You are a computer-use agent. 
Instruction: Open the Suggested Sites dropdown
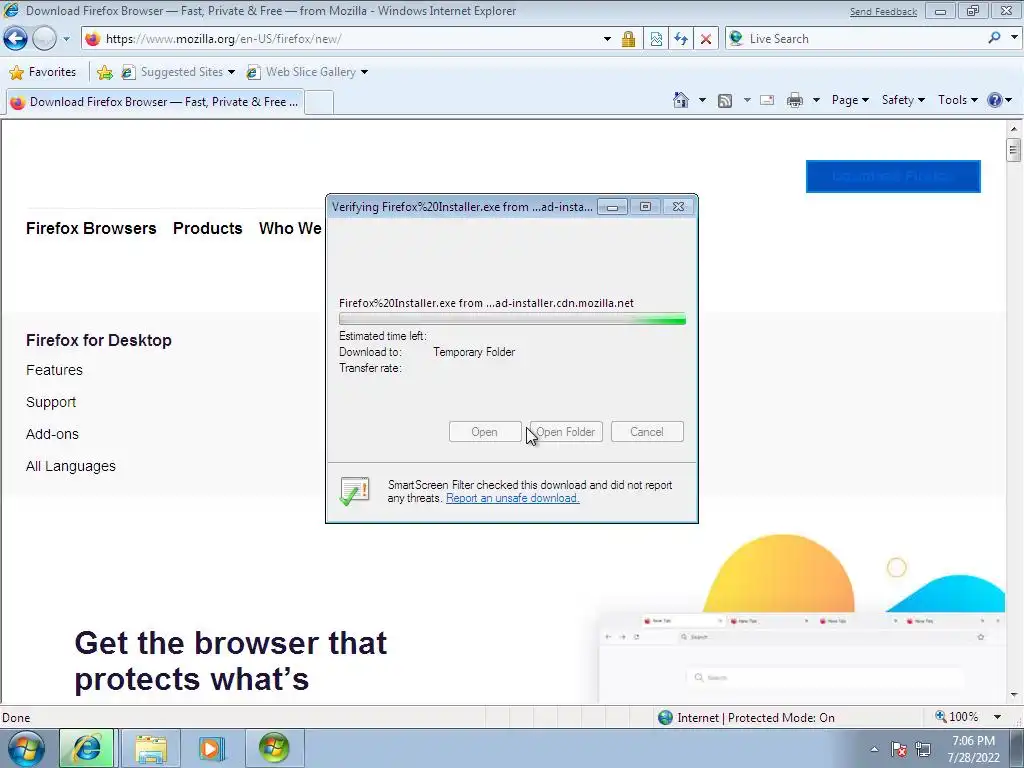click(178, 72)
